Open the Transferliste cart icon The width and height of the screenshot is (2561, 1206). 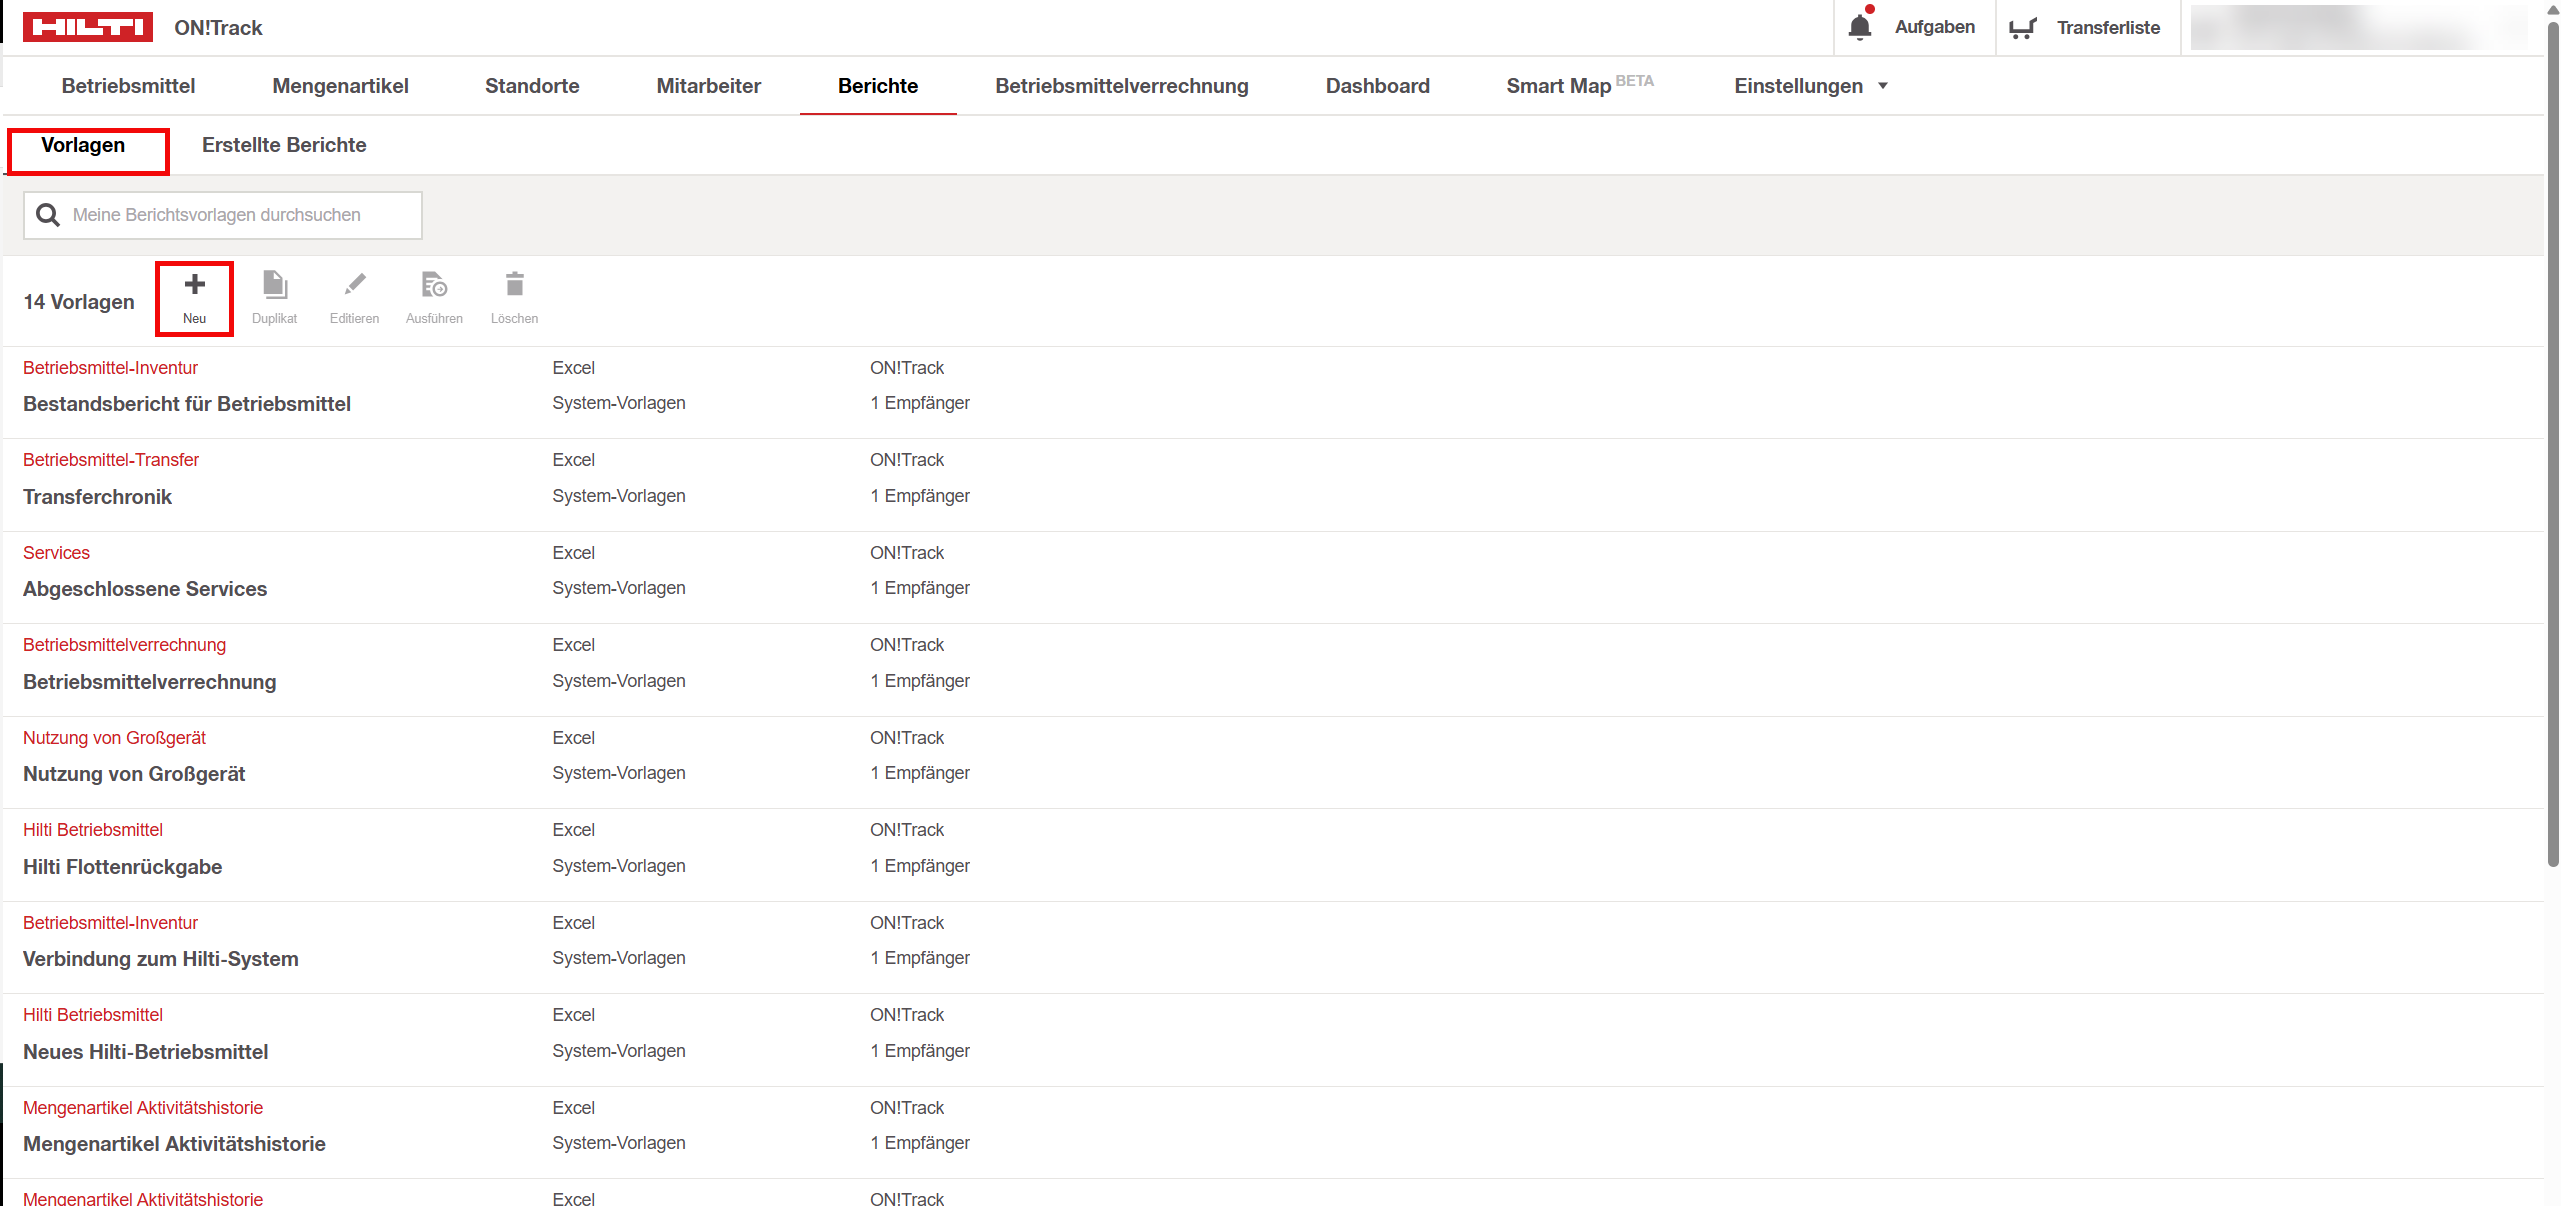(2023, 28)
